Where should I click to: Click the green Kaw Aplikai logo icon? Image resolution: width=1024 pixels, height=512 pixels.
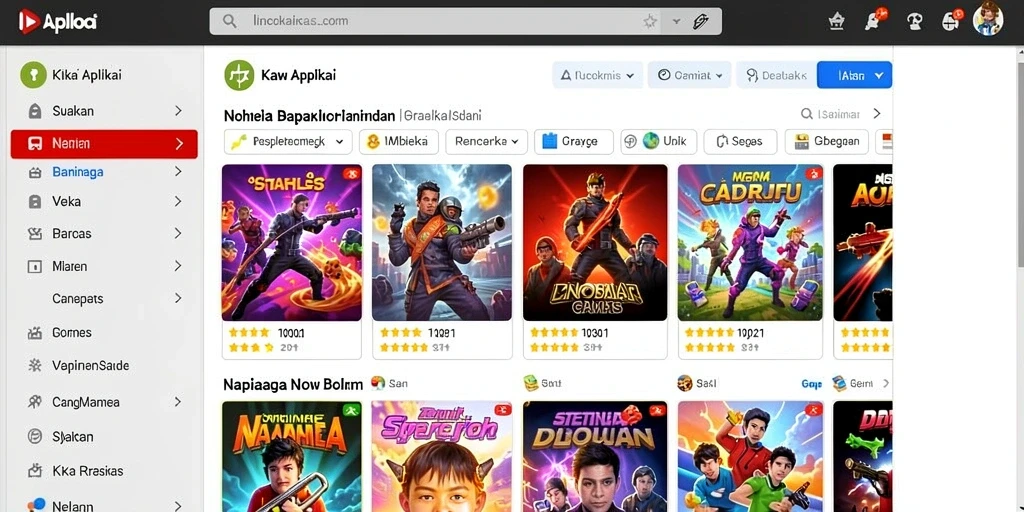coord(239,75)
